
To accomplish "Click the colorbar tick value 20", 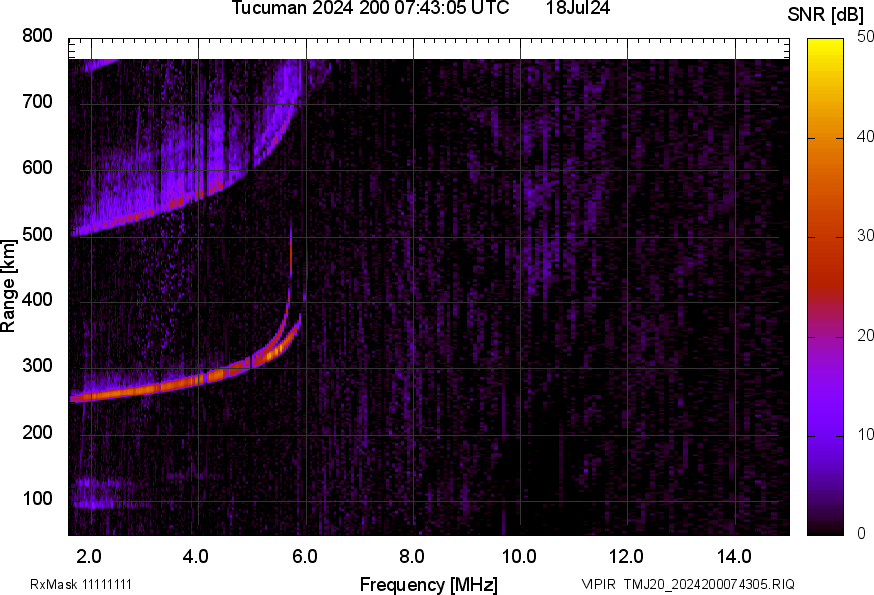I will coord(865,335).
